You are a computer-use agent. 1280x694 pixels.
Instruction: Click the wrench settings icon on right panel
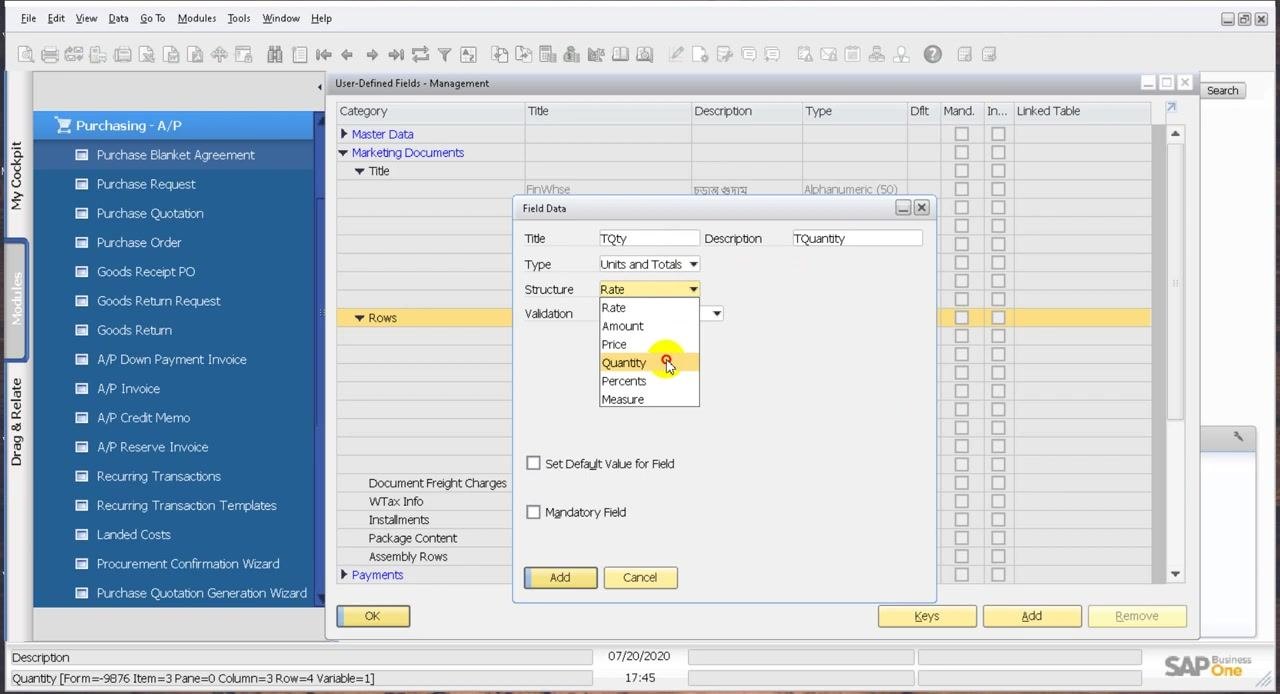[x=1238, y=437]
